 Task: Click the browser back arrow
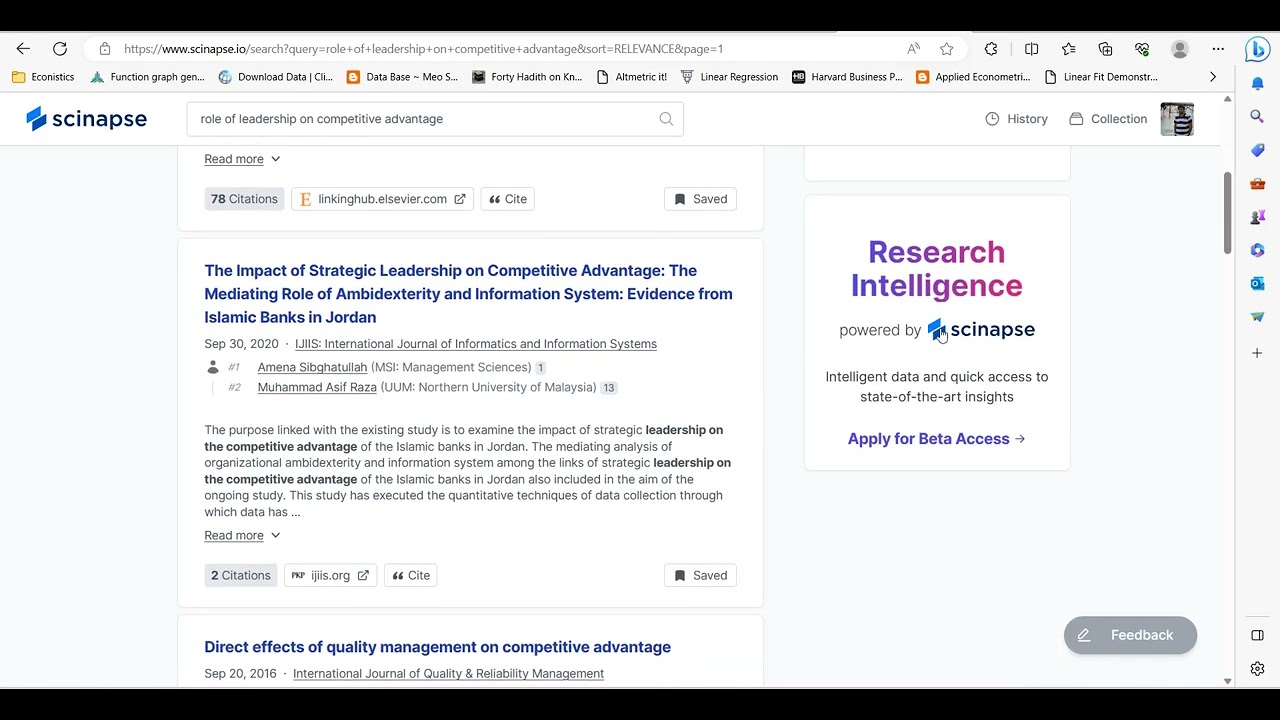pos(23,48)
